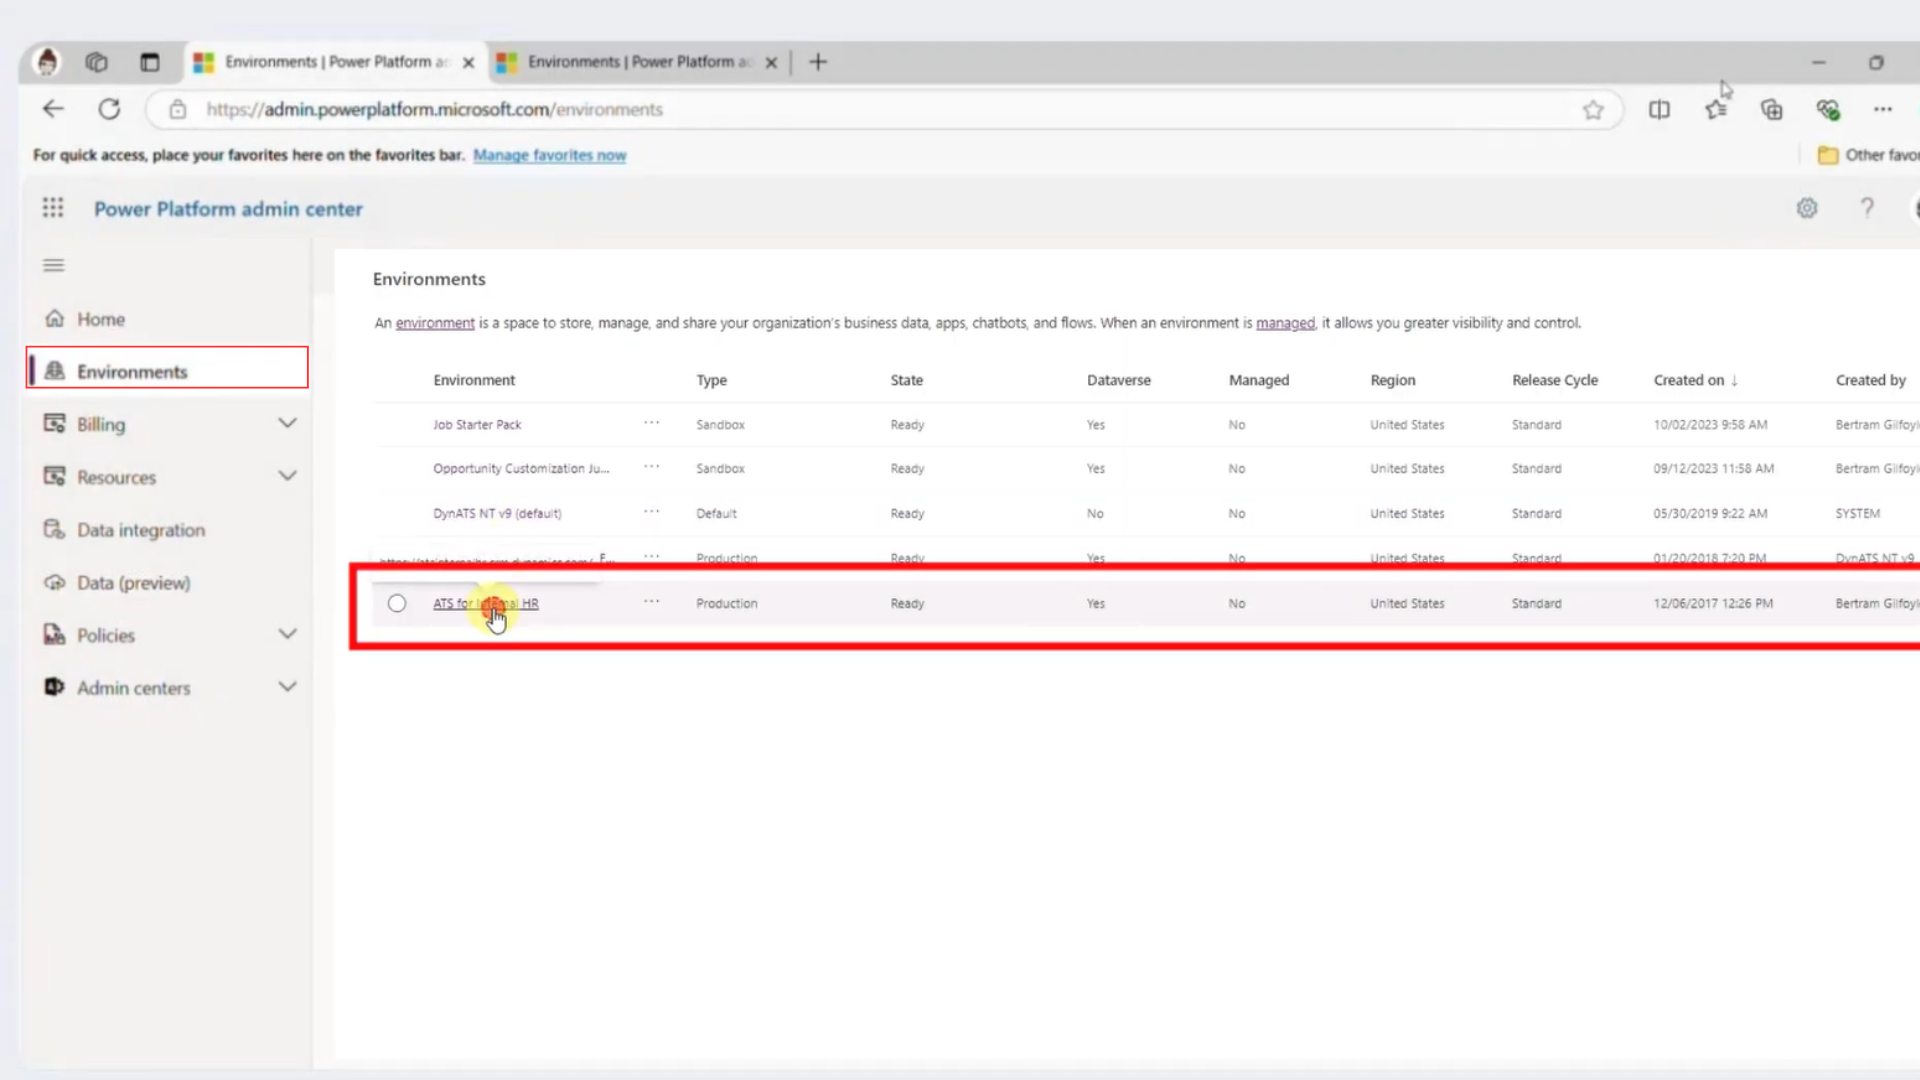Close the first Environments tab
This screenshot has width=1920, height=1080.
pos(468,62)
